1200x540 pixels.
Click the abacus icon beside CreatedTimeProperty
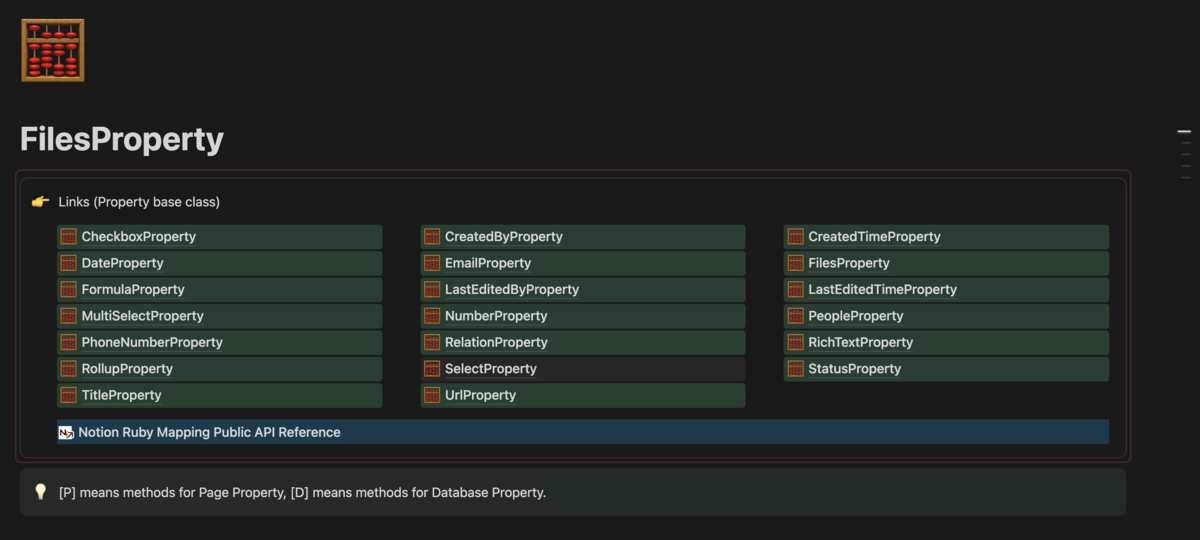[796, 237]
